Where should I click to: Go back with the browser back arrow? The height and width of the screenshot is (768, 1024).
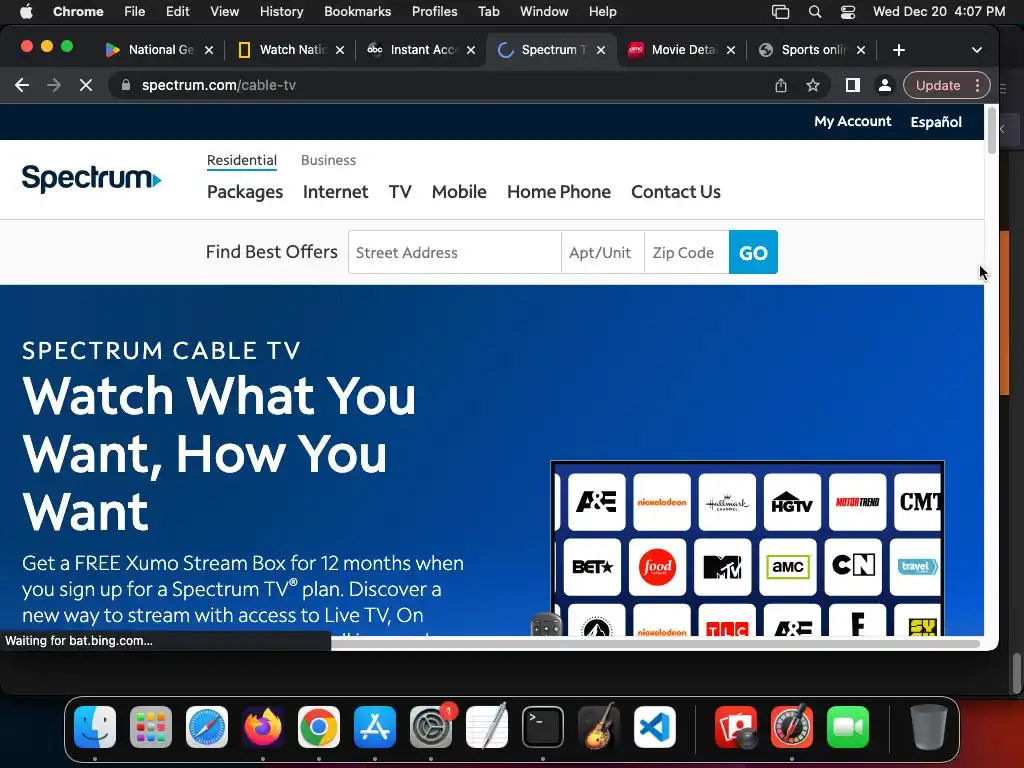(22, 85)
